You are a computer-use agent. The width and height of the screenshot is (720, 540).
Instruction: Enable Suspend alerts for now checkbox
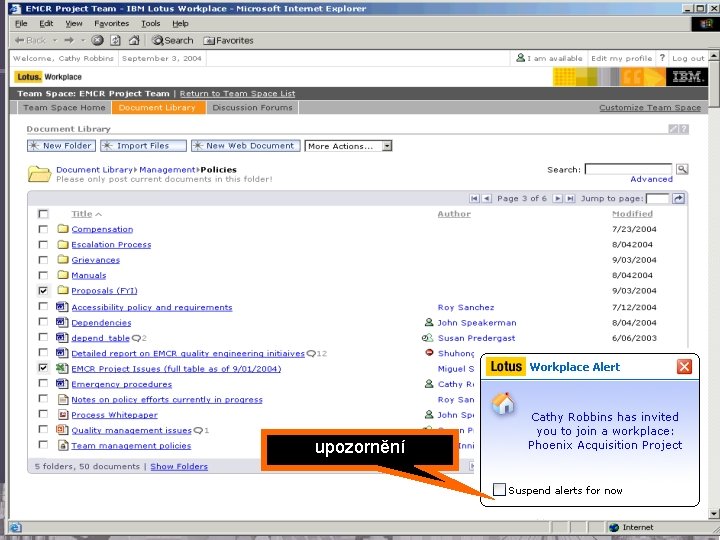tap(499, 489)
